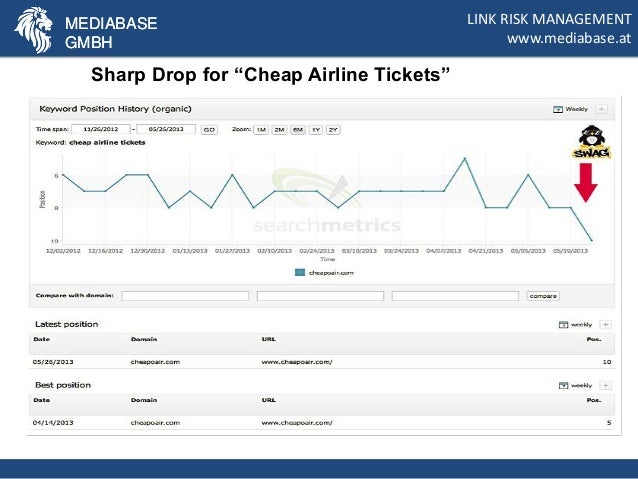Open the Weekly calendar icon in Keyword Position History
The width and height of the screenshot is (638, 479).
pos(558,109)
